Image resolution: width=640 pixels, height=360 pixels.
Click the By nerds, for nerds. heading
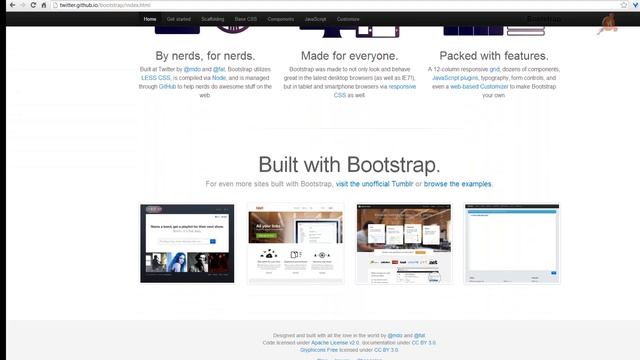click(x=205, y=56)
